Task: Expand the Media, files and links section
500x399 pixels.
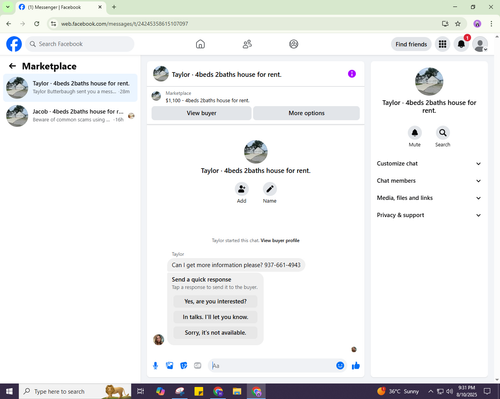Action: [429, 198]
